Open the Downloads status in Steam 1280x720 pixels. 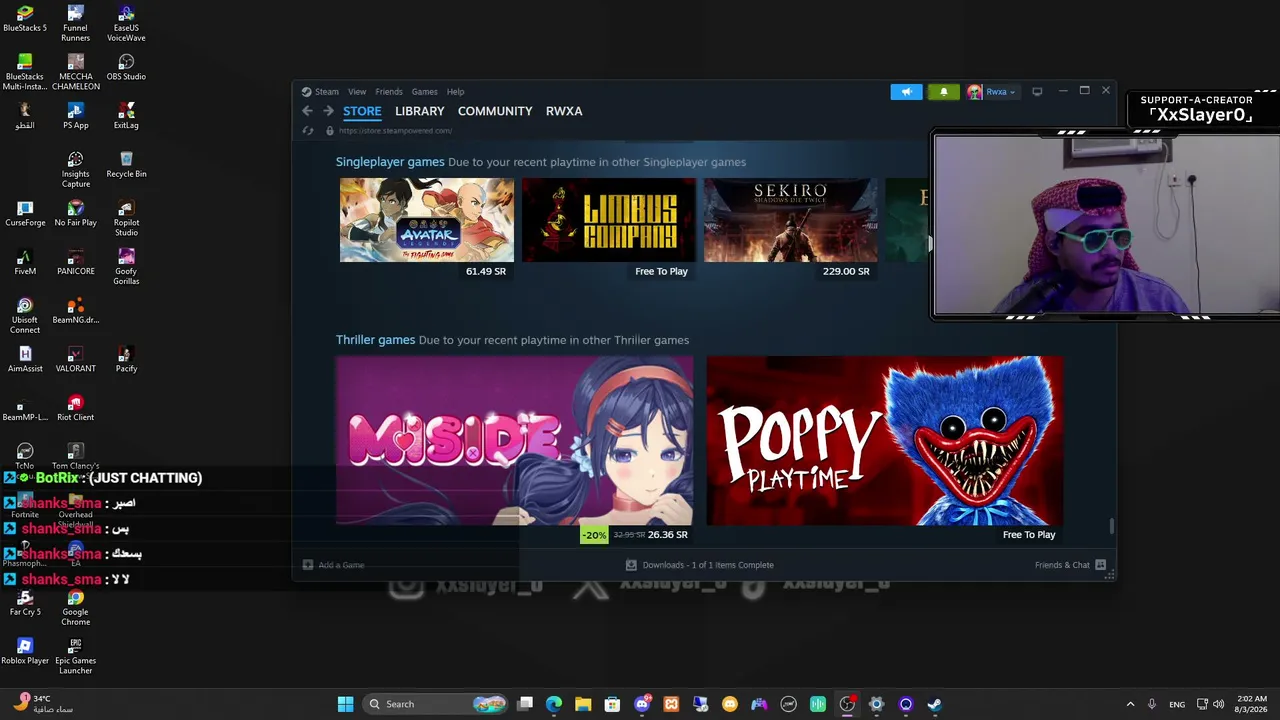[700, 565]
